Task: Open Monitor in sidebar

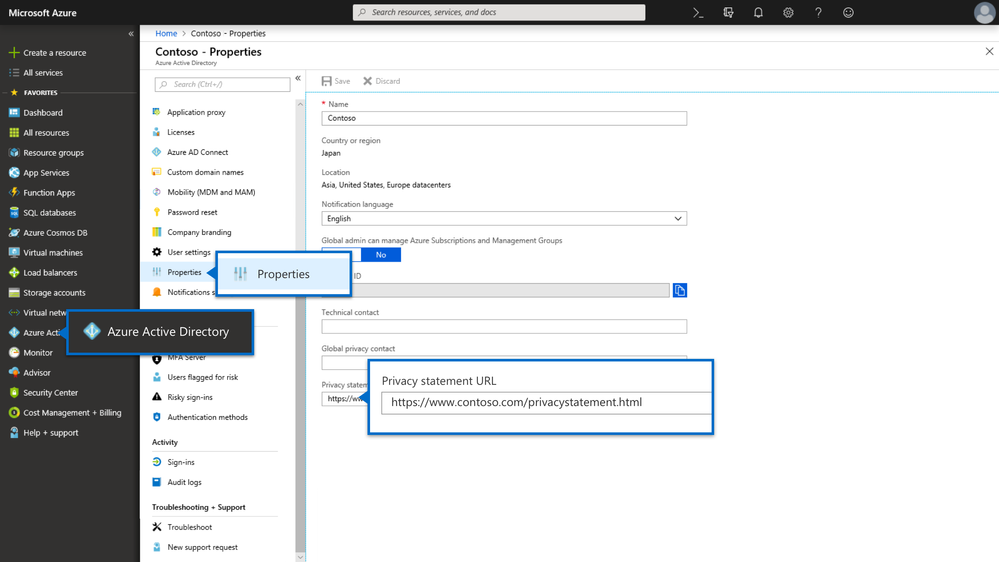Action: [x=31, y=352]
